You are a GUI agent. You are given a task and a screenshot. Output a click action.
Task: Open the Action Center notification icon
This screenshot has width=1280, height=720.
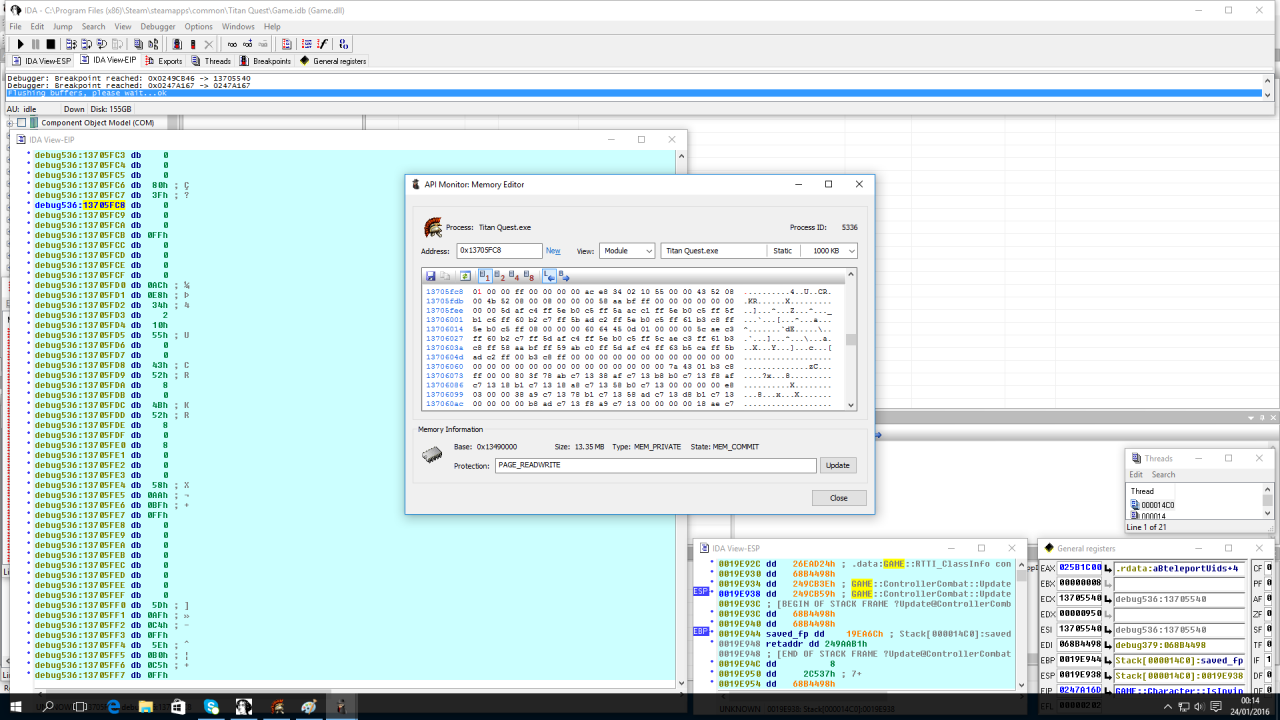click(x=1216, y=706)
